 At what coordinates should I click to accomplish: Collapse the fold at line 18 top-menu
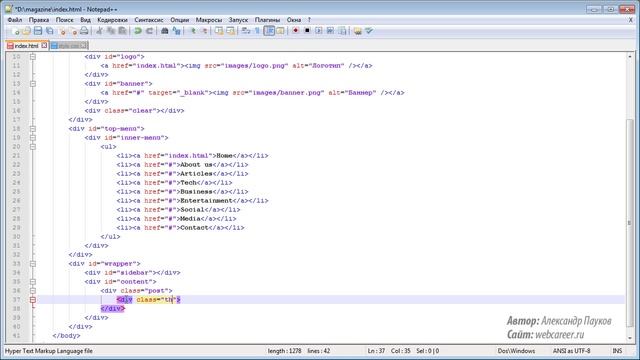pos(33,129)
